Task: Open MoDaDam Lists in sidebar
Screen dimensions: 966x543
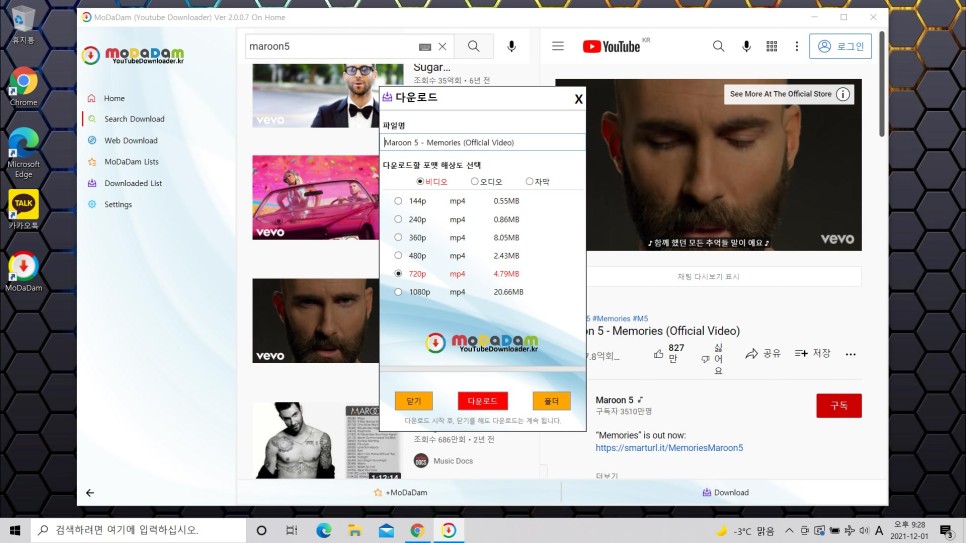Action: pyautogui.click(x=131, y=161)
